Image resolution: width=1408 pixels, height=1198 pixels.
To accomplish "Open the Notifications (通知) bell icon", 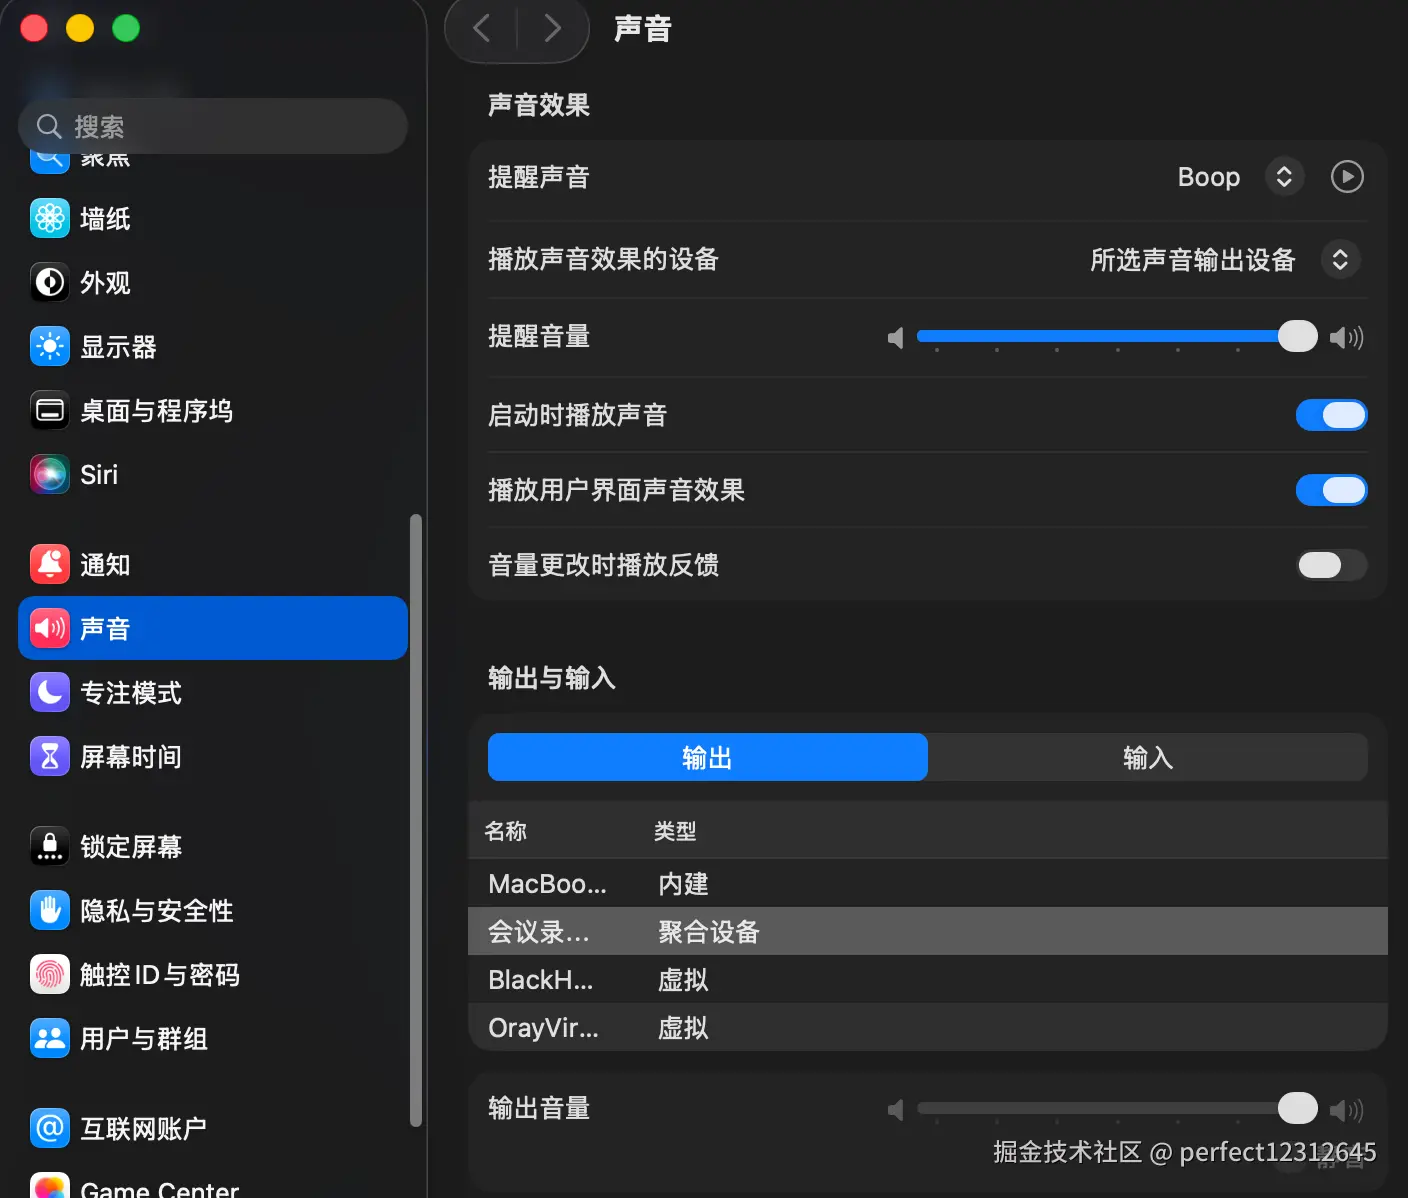I will pyautogui.click(x=50, y=564).
